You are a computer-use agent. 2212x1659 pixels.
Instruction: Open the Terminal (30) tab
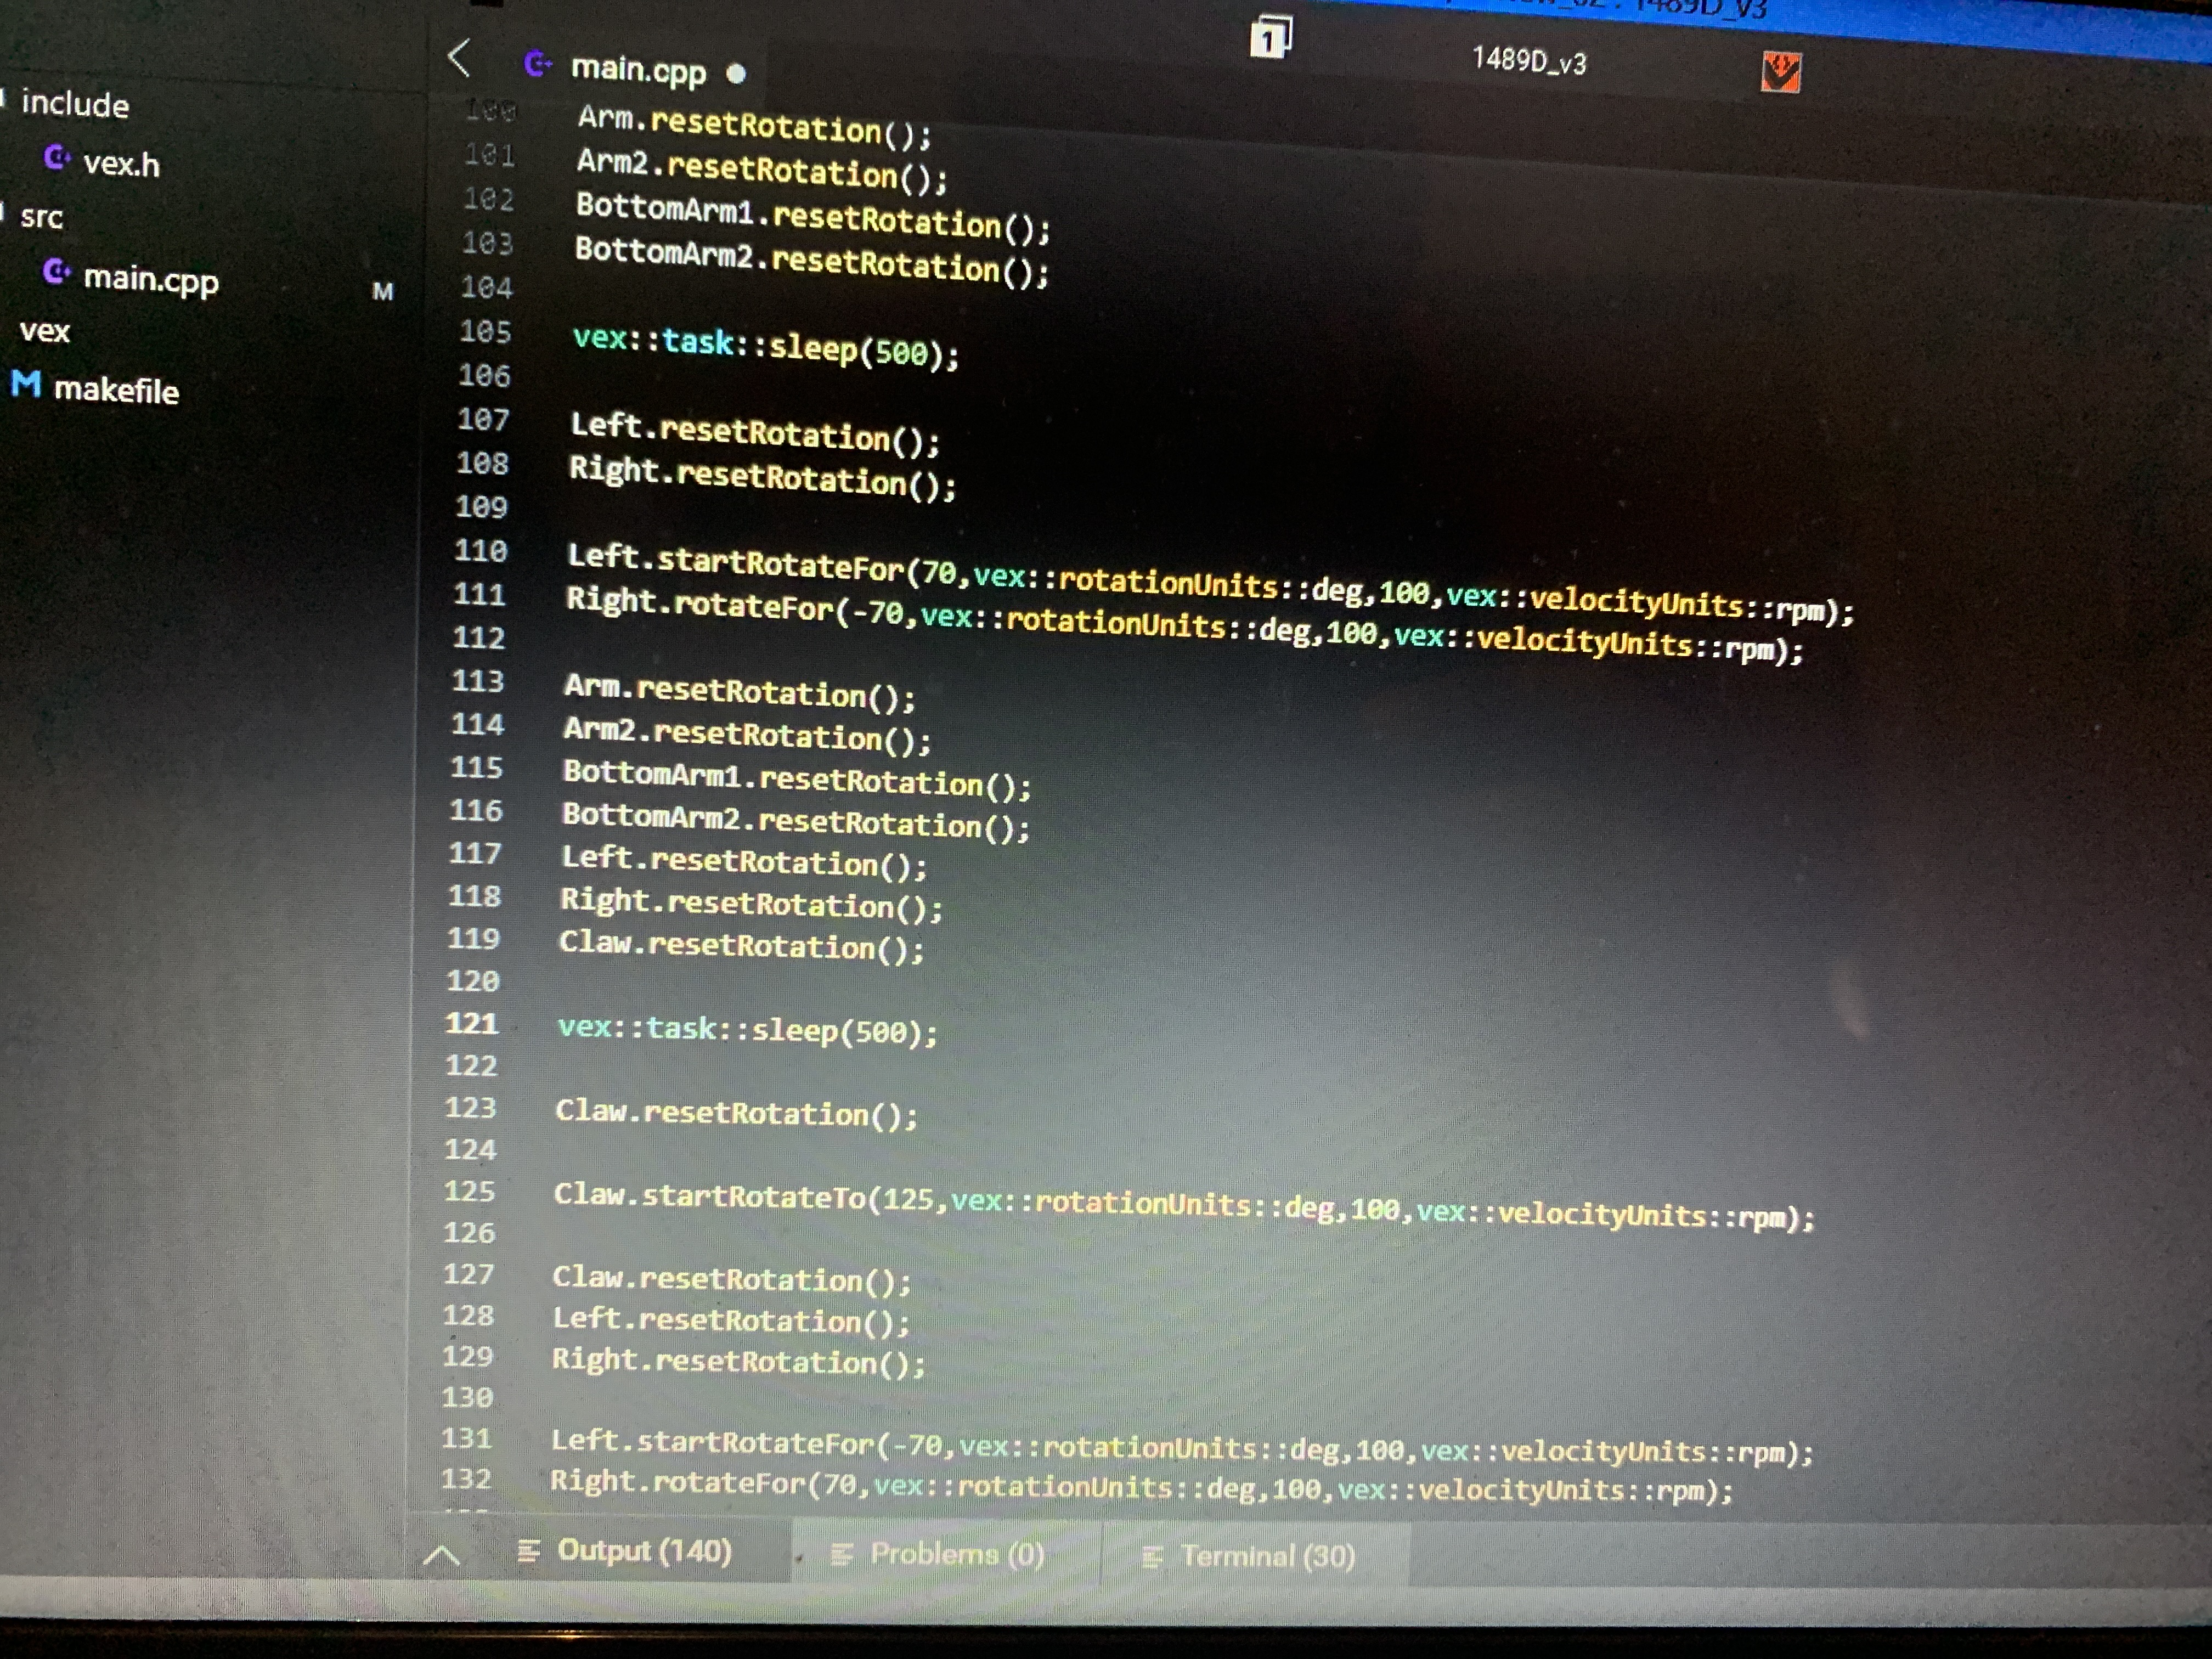(x=1268, y=1556)
